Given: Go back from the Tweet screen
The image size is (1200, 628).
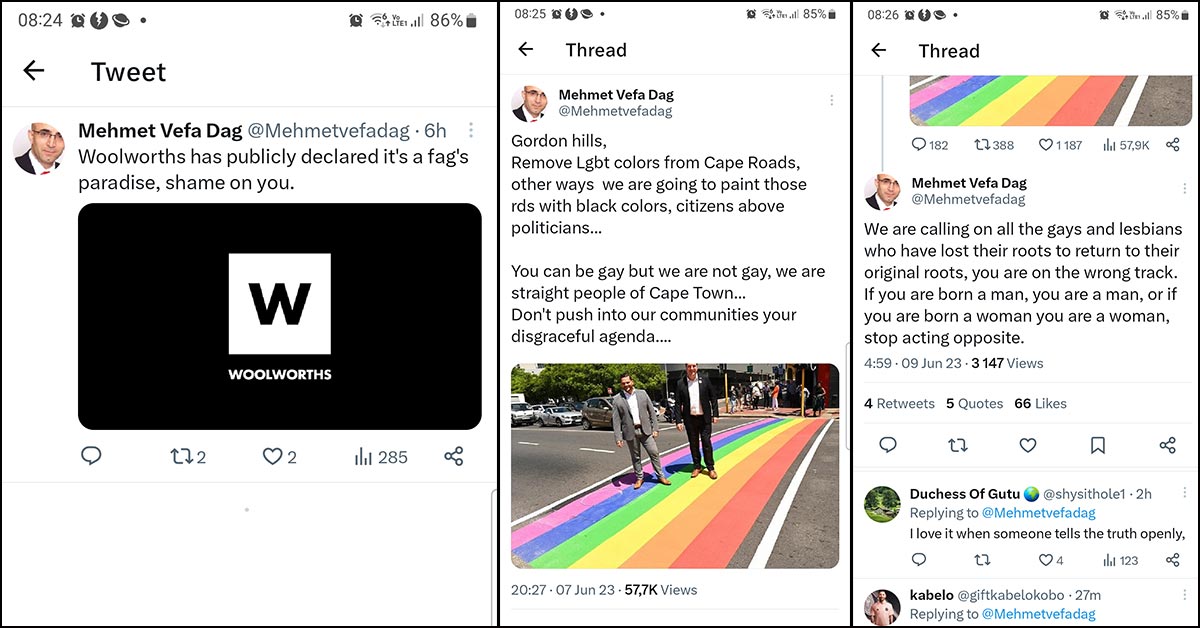Looking at the screenshot, I should [x=34, y=70].
